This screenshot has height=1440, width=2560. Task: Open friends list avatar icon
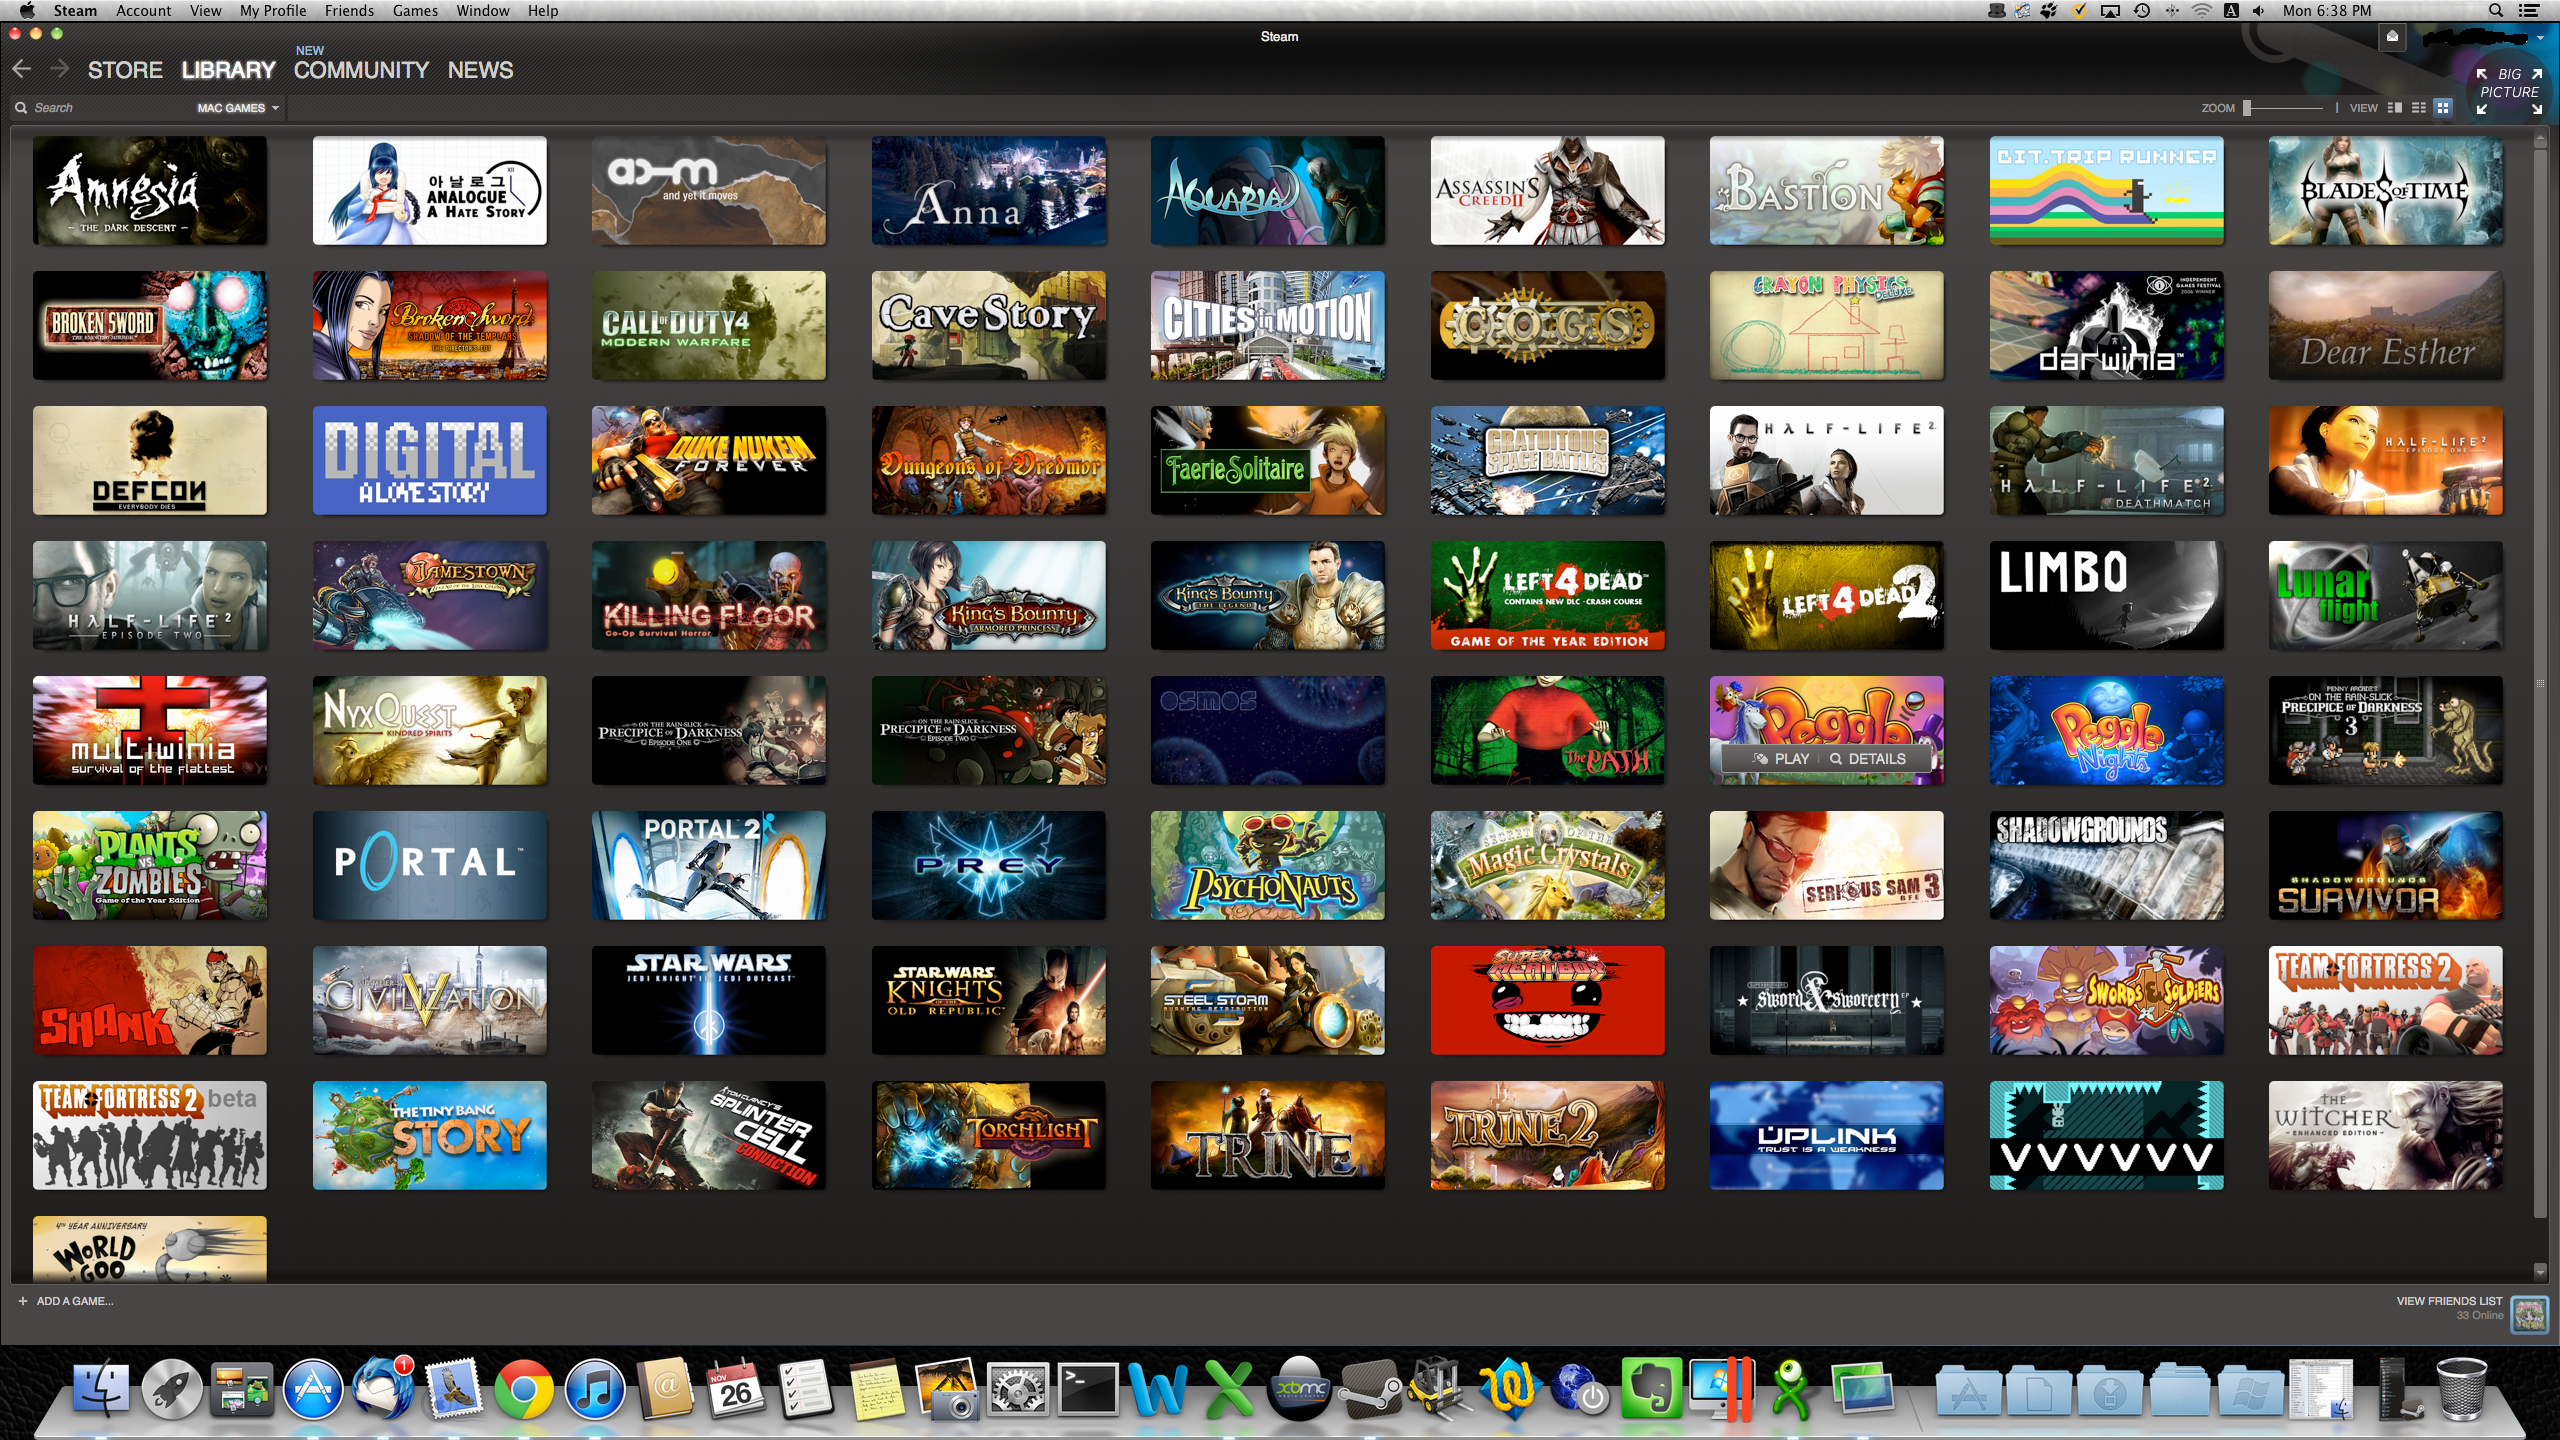pyautogui.click(x=2529, y=1314)
